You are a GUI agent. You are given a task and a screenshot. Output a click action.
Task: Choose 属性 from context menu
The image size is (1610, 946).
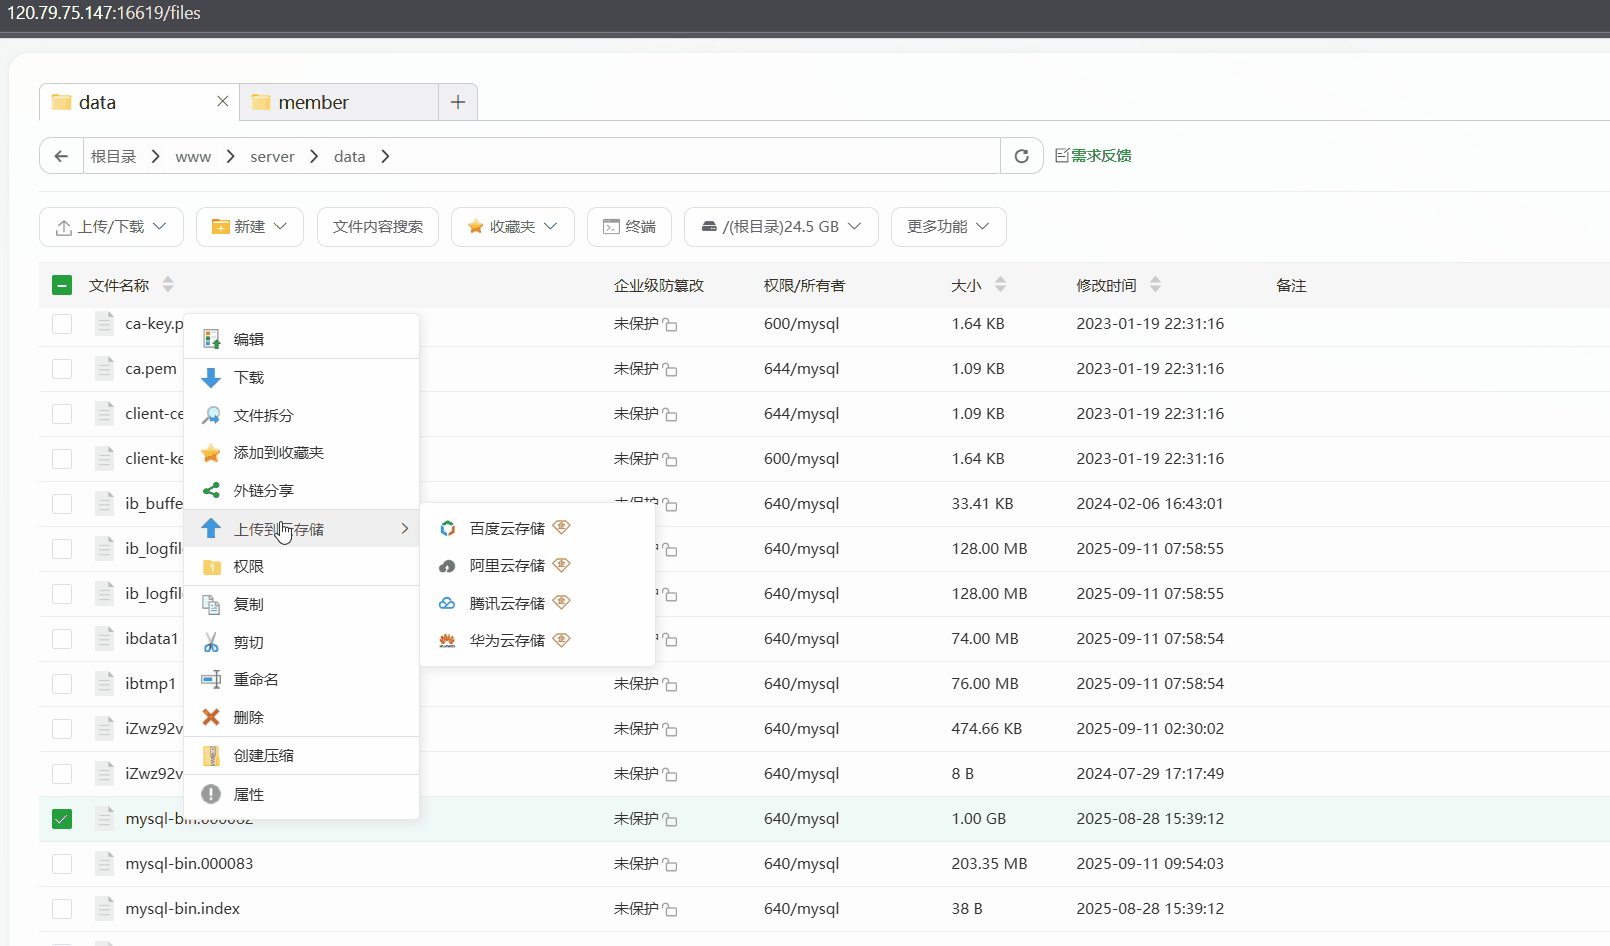[x=301, y=794]
